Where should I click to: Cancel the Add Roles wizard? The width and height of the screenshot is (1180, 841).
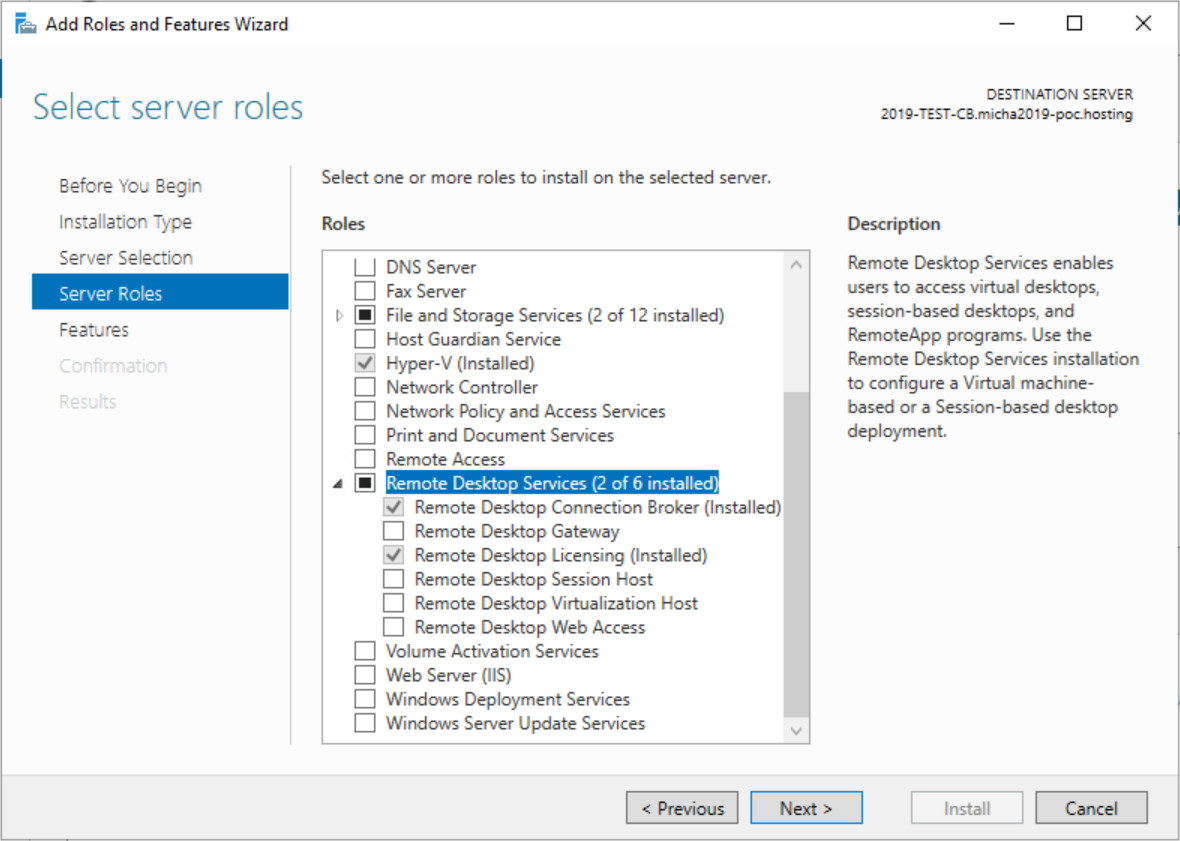tap(1091, 808)
